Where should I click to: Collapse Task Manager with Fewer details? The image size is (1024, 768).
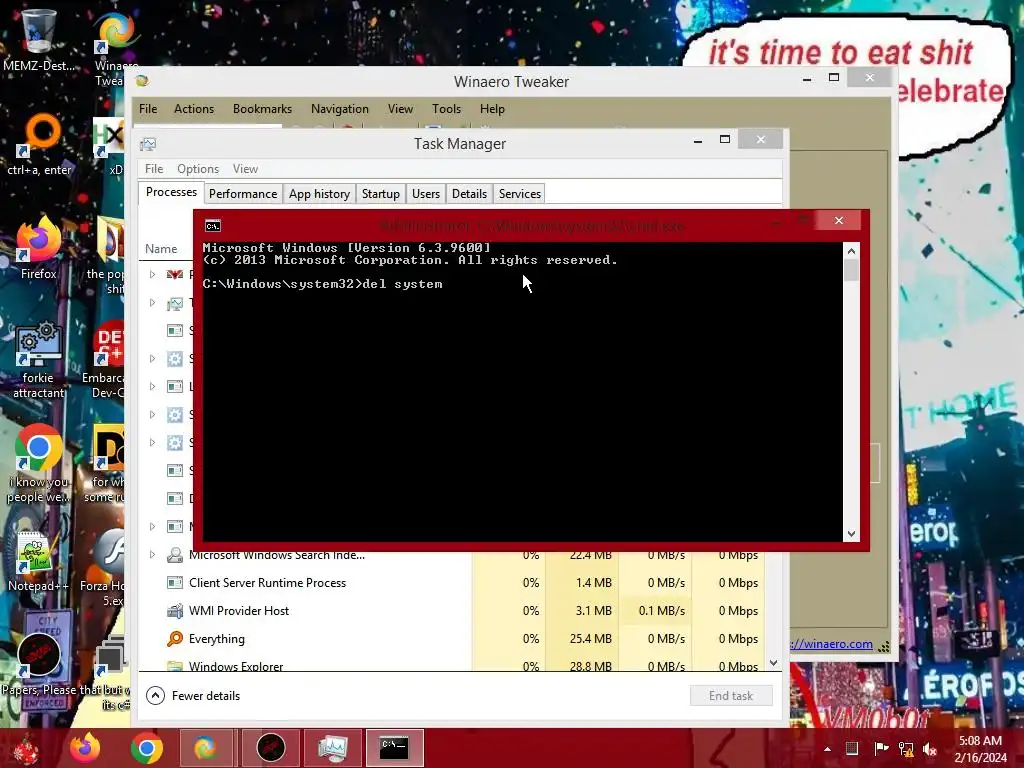coord(193,696)
